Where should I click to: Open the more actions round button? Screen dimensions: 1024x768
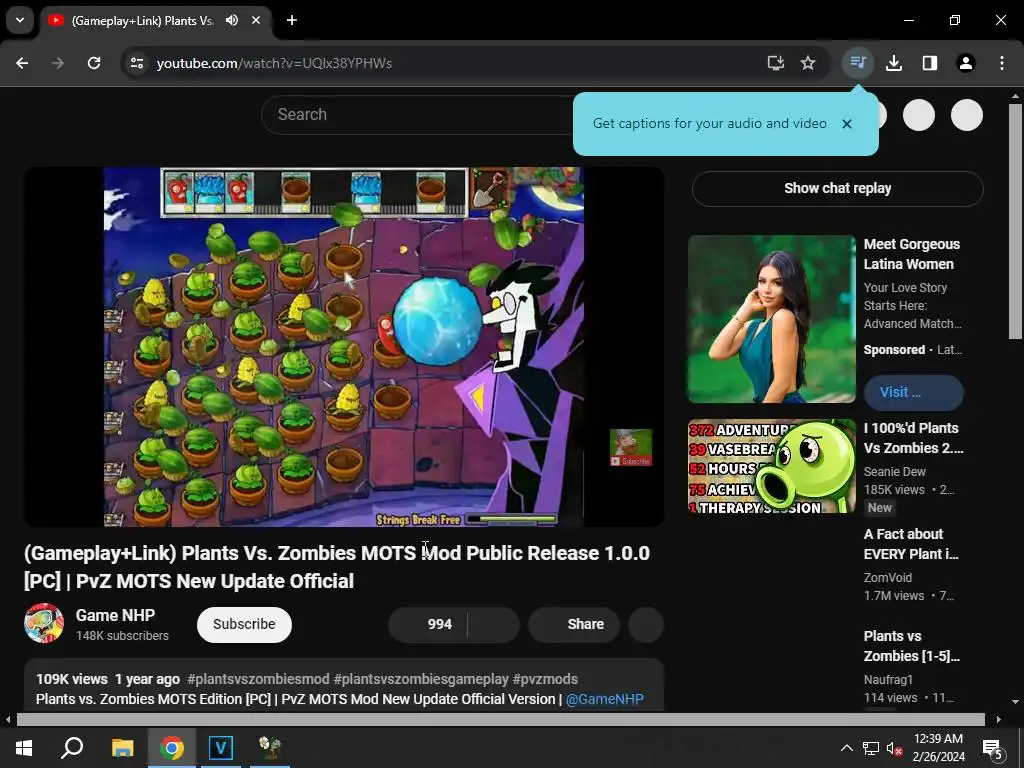coord(646,624)
